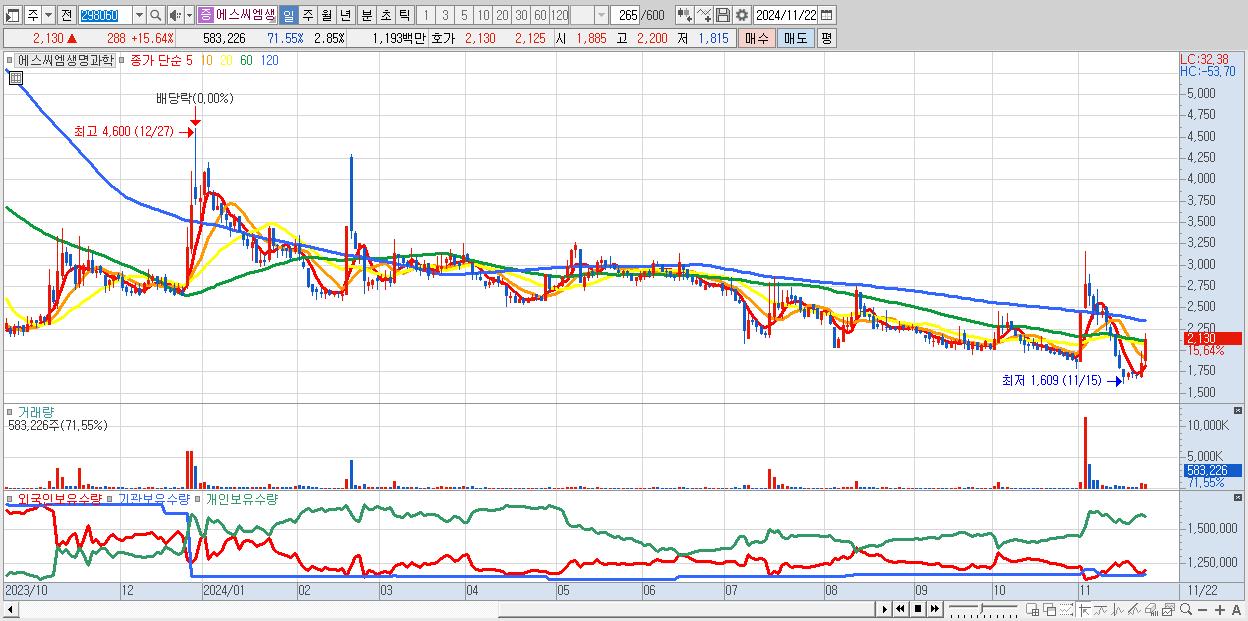Choose interval 3 button

tap(445, 15)
